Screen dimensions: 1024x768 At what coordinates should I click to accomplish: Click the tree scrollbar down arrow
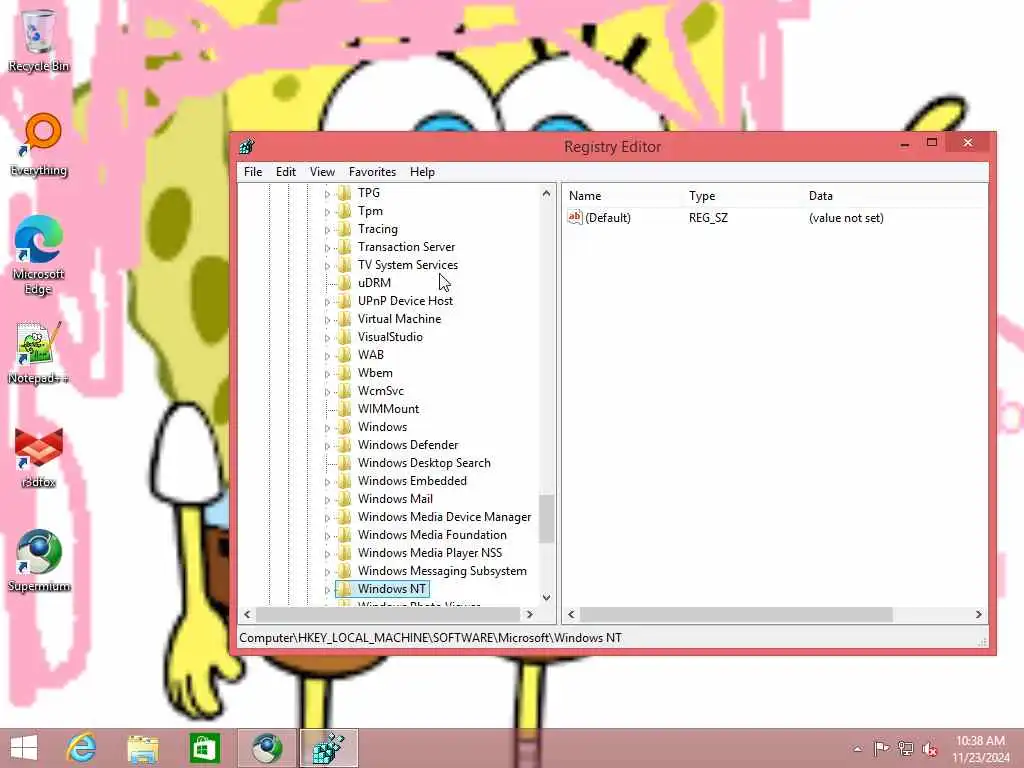tap(547, 597)
